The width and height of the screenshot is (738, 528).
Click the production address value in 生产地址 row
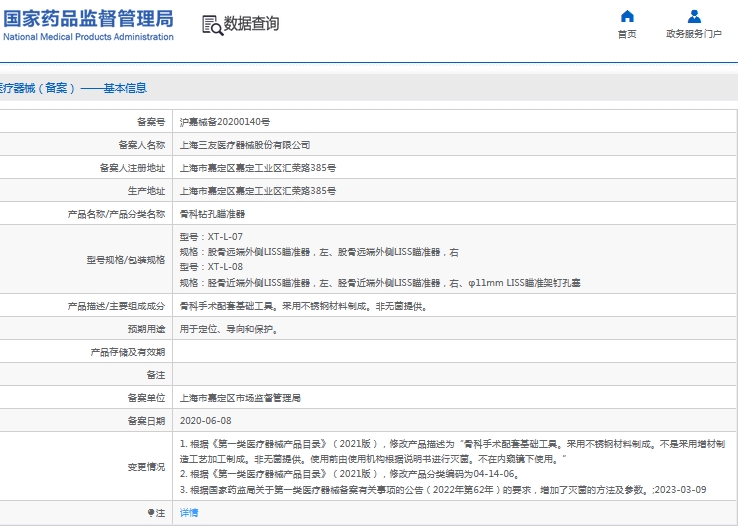point(257,191)
